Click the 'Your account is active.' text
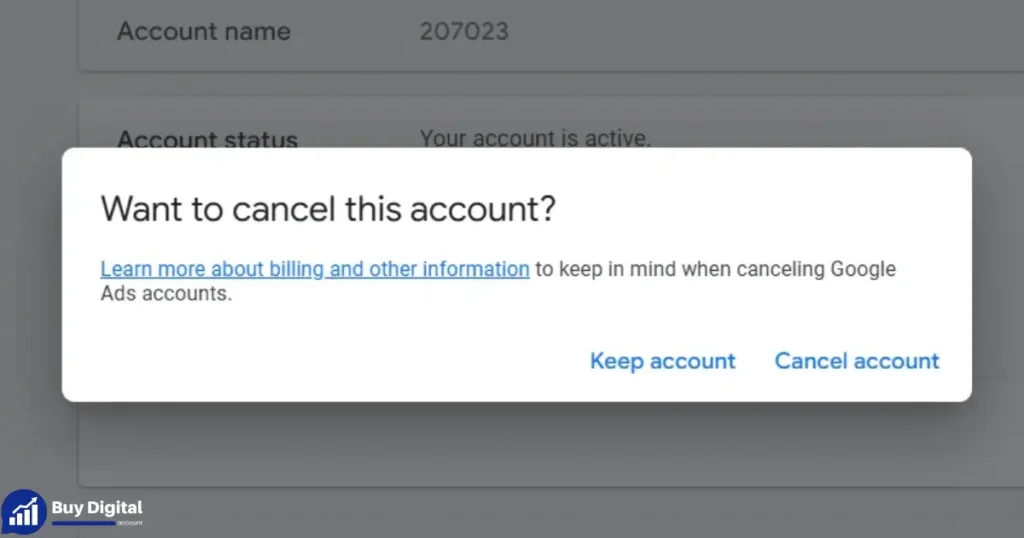 click(x=535, y=138)
